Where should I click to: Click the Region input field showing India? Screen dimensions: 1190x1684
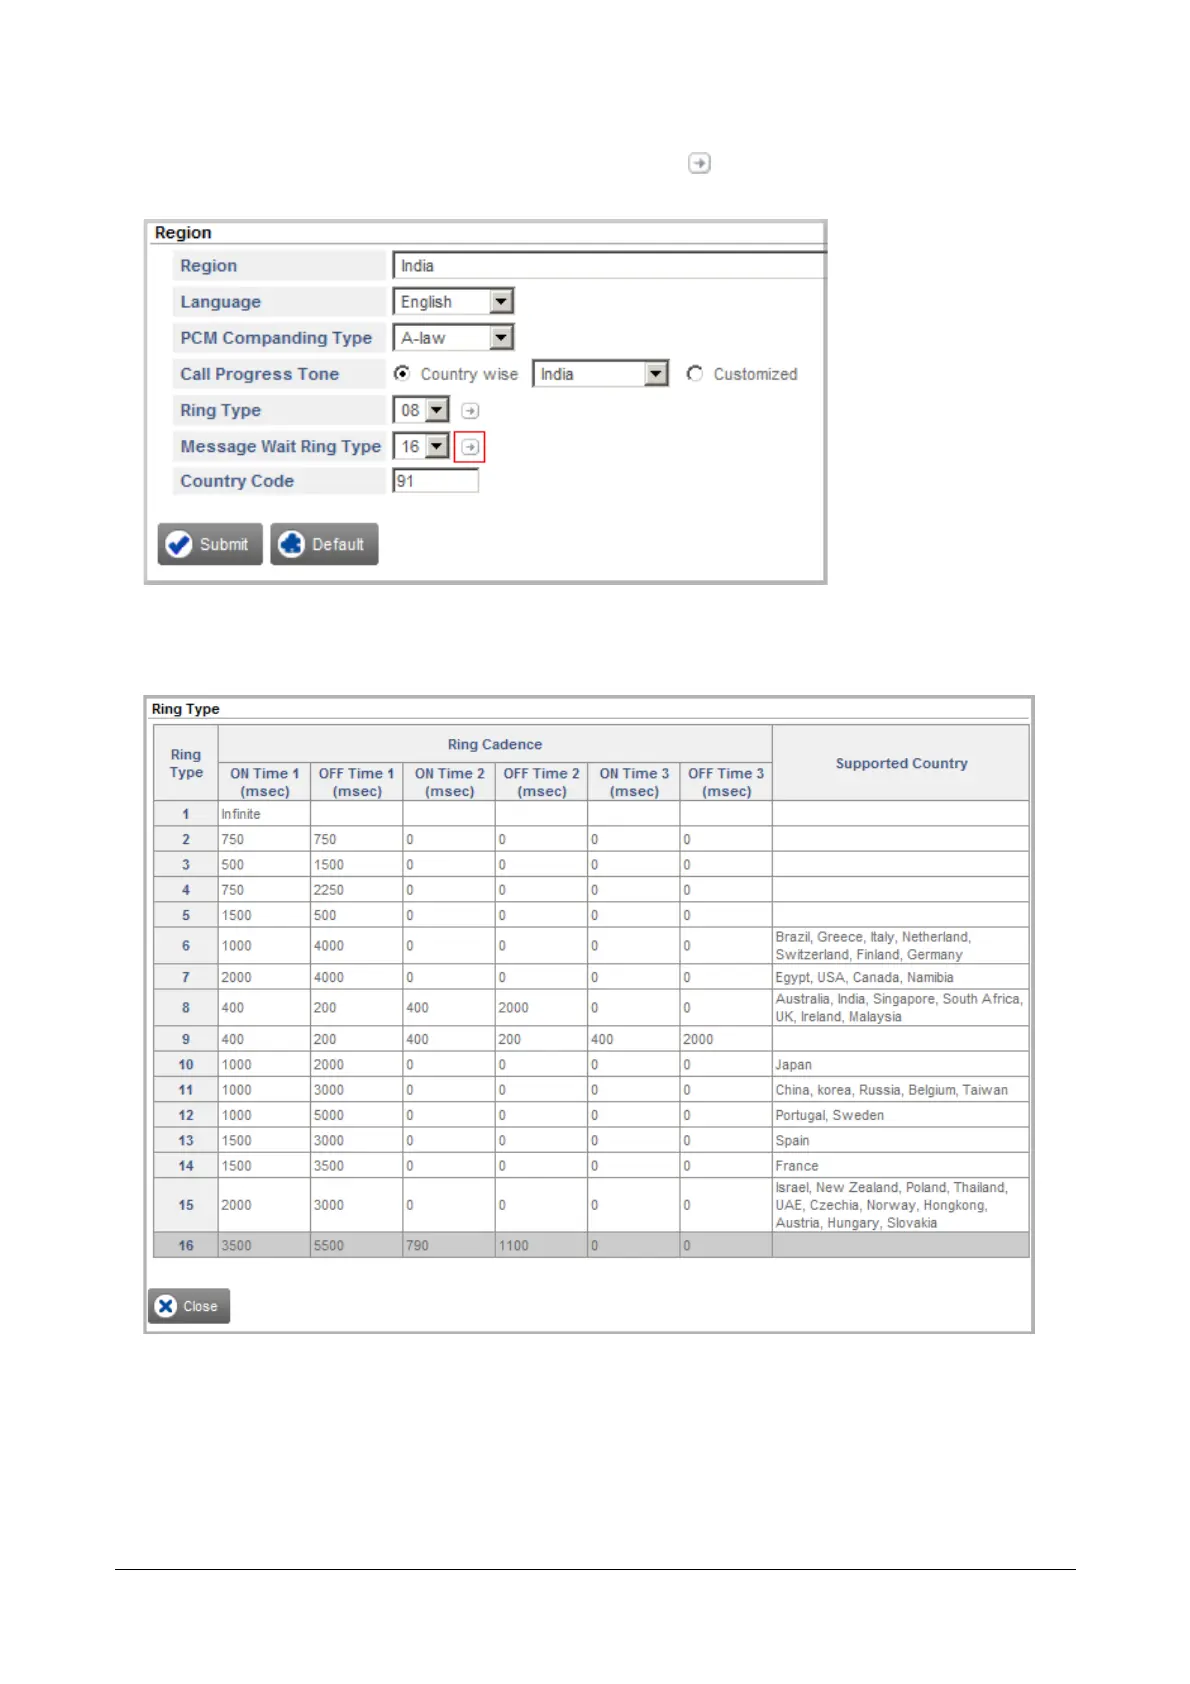point(610,265)
